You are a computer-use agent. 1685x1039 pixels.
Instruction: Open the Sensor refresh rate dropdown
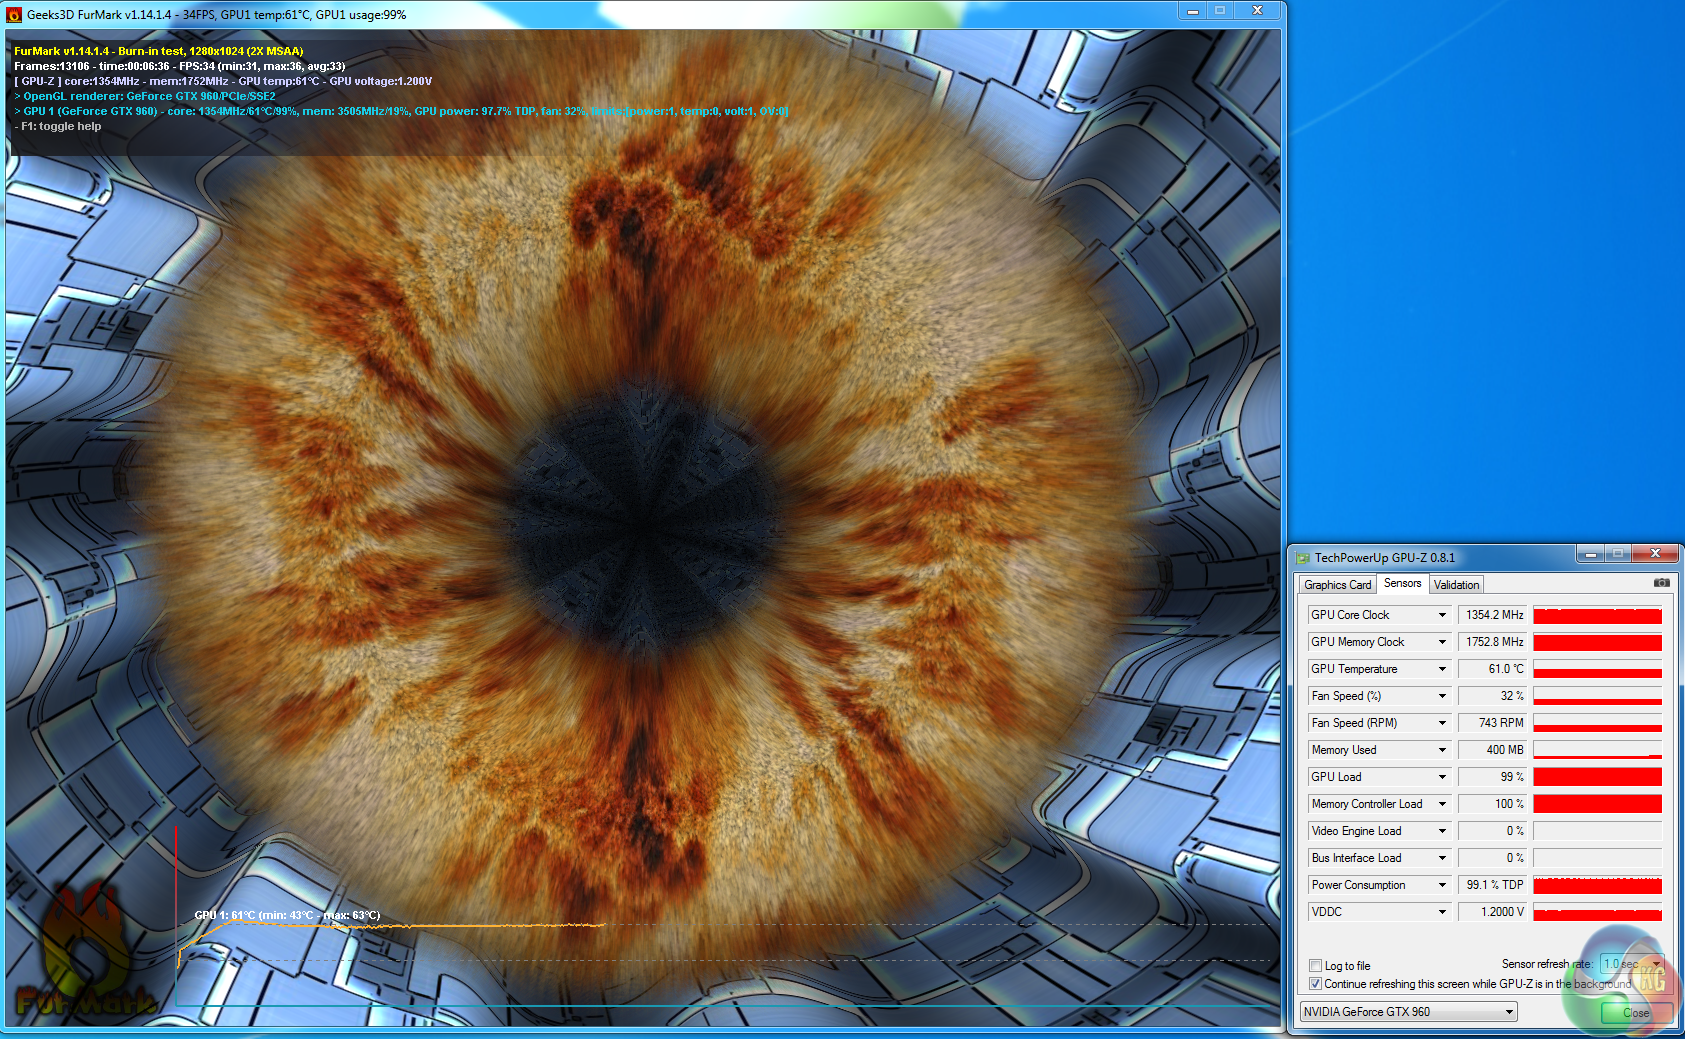pyautogui.click(x=1656, y=964)
